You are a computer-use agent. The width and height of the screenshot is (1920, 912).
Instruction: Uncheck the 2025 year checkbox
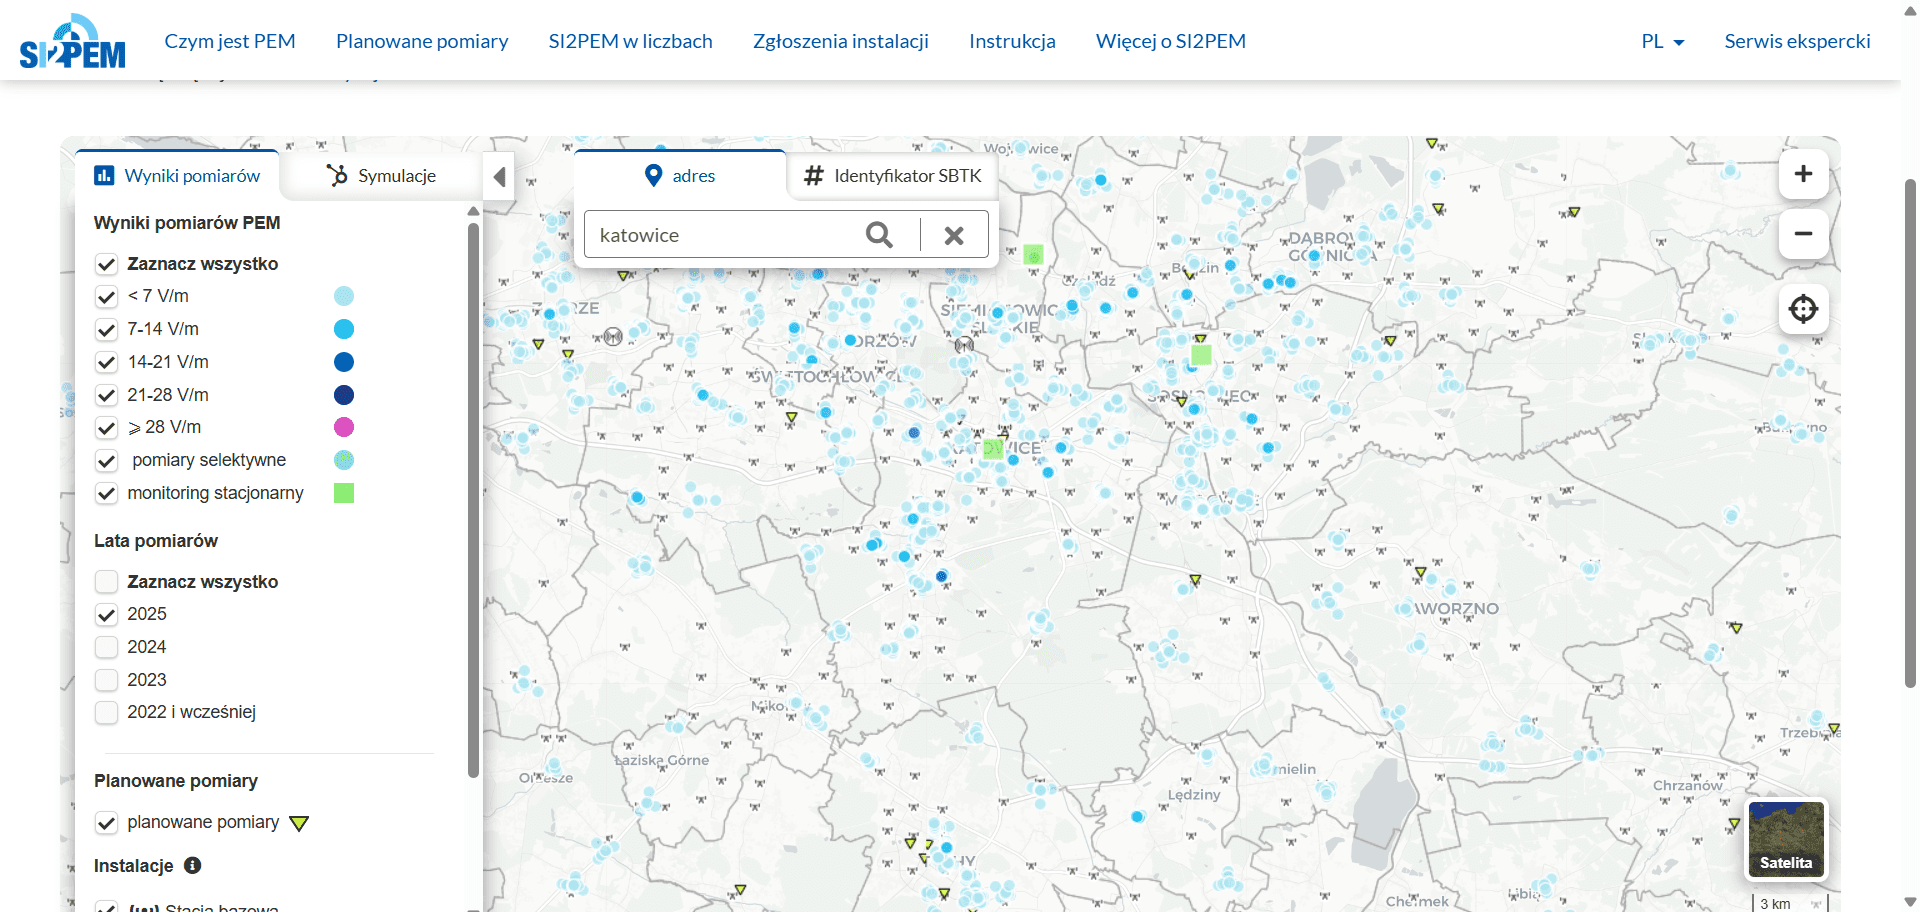coord(107,615)
